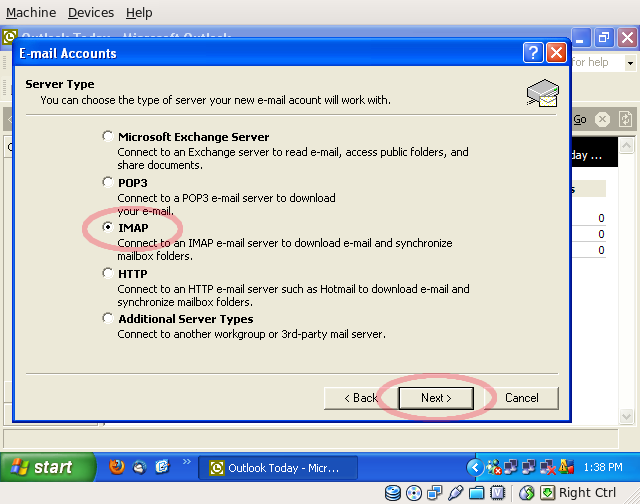Click the dialog's question mark help icon
The width and height of the screenshot is (640, 504).
pos(533,53)
